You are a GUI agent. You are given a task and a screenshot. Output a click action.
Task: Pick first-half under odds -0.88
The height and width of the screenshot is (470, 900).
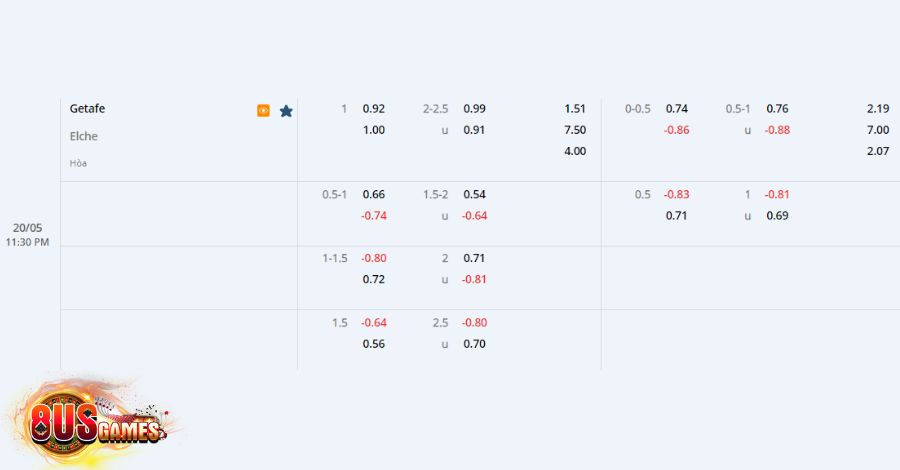pyautogui.click(x=777, y=130)
